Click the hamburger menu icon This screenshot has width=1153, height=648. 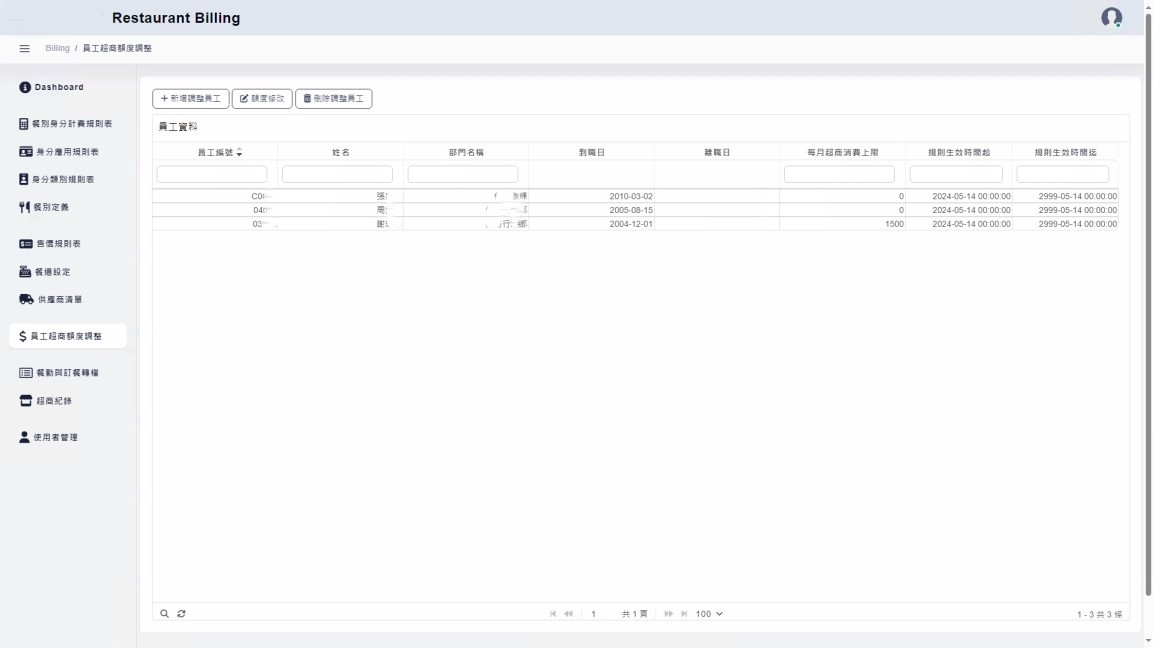pyautogui.click(x=25, y=49)
